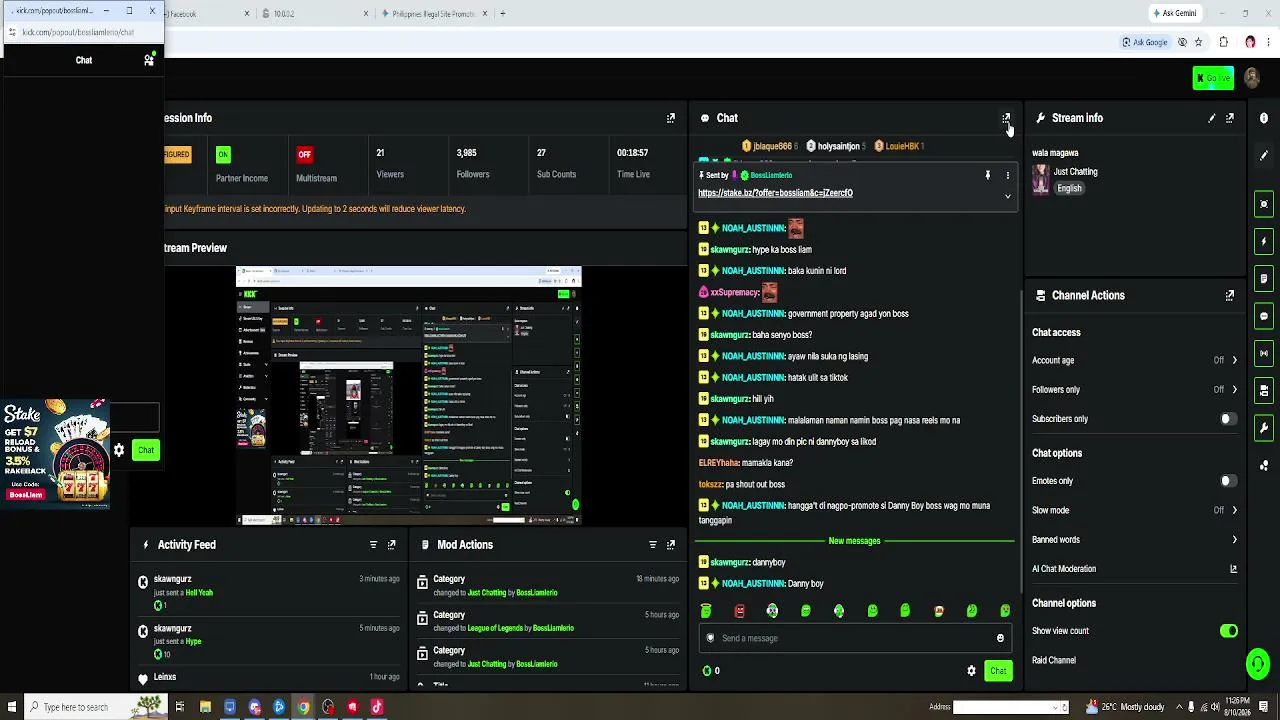Open the Address bar dropdown on taskbar
Viewport: 1280px width, 720px height.
point(1057,707)
